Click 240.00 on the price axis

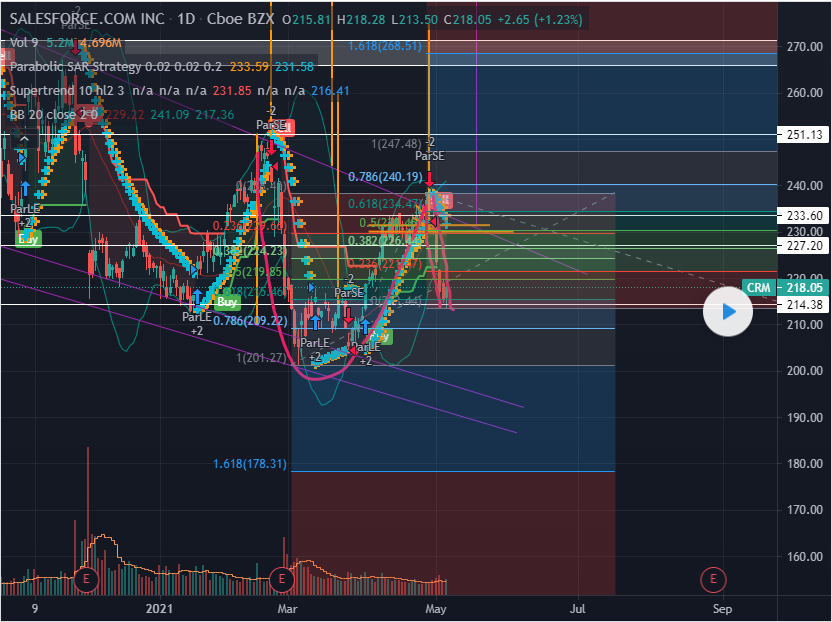point(805,186)
